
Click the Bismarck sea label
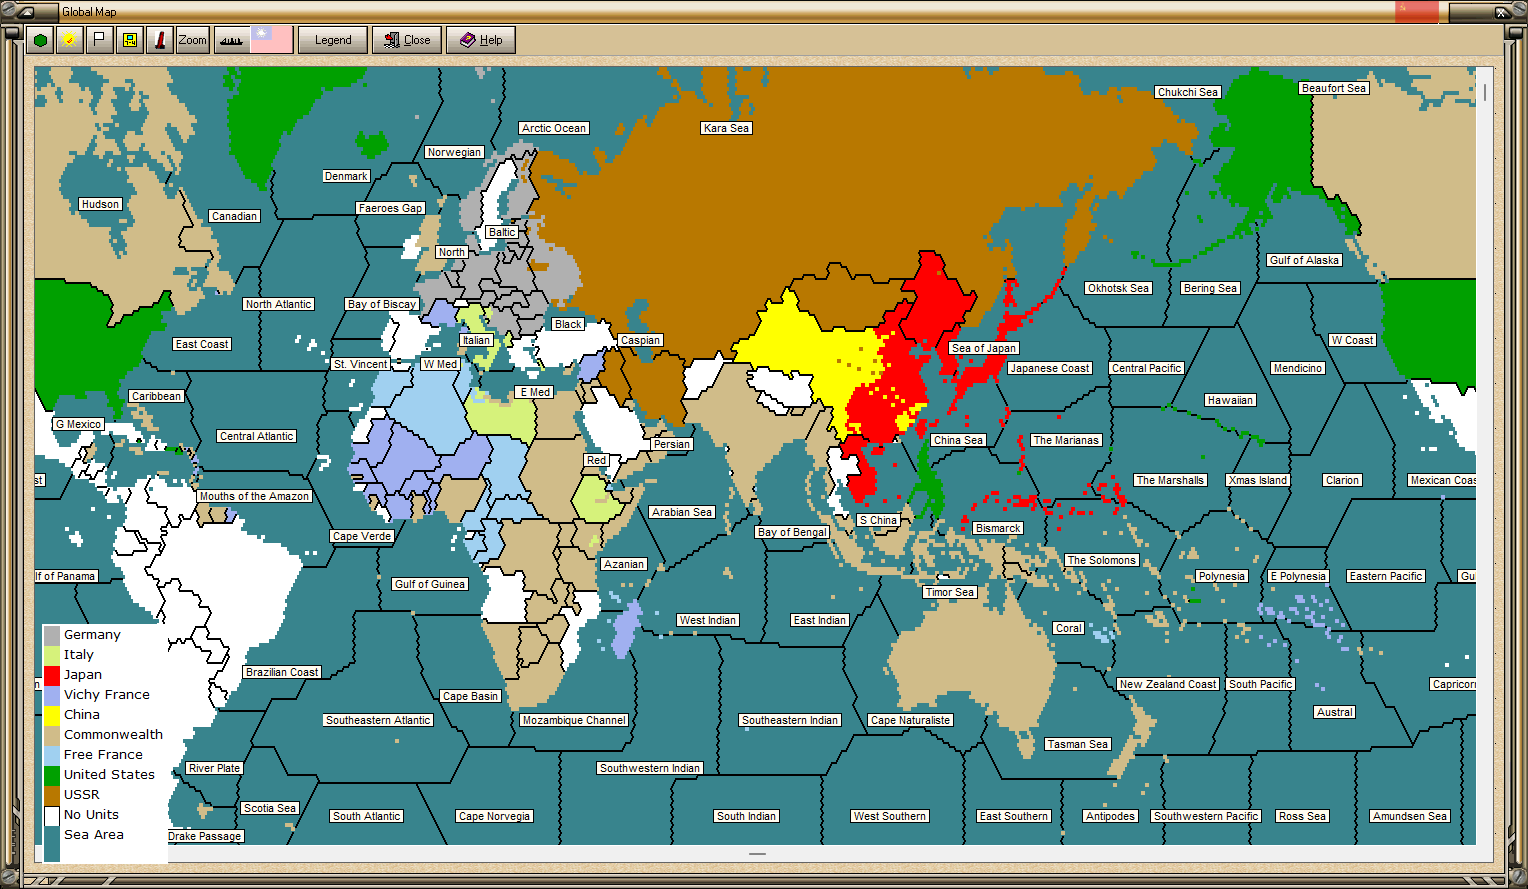[998, 528]
